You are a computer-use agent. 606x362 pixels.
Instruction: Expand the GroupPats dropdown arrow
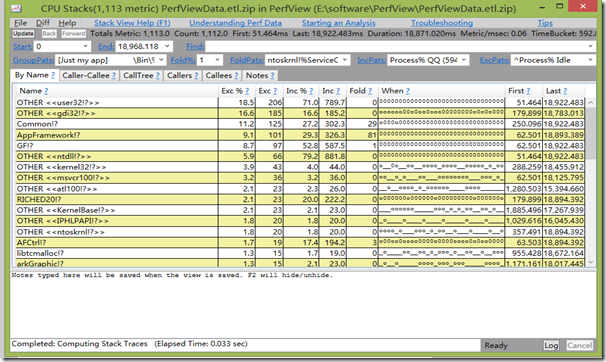pyautogui.click(x=161, y=60)
